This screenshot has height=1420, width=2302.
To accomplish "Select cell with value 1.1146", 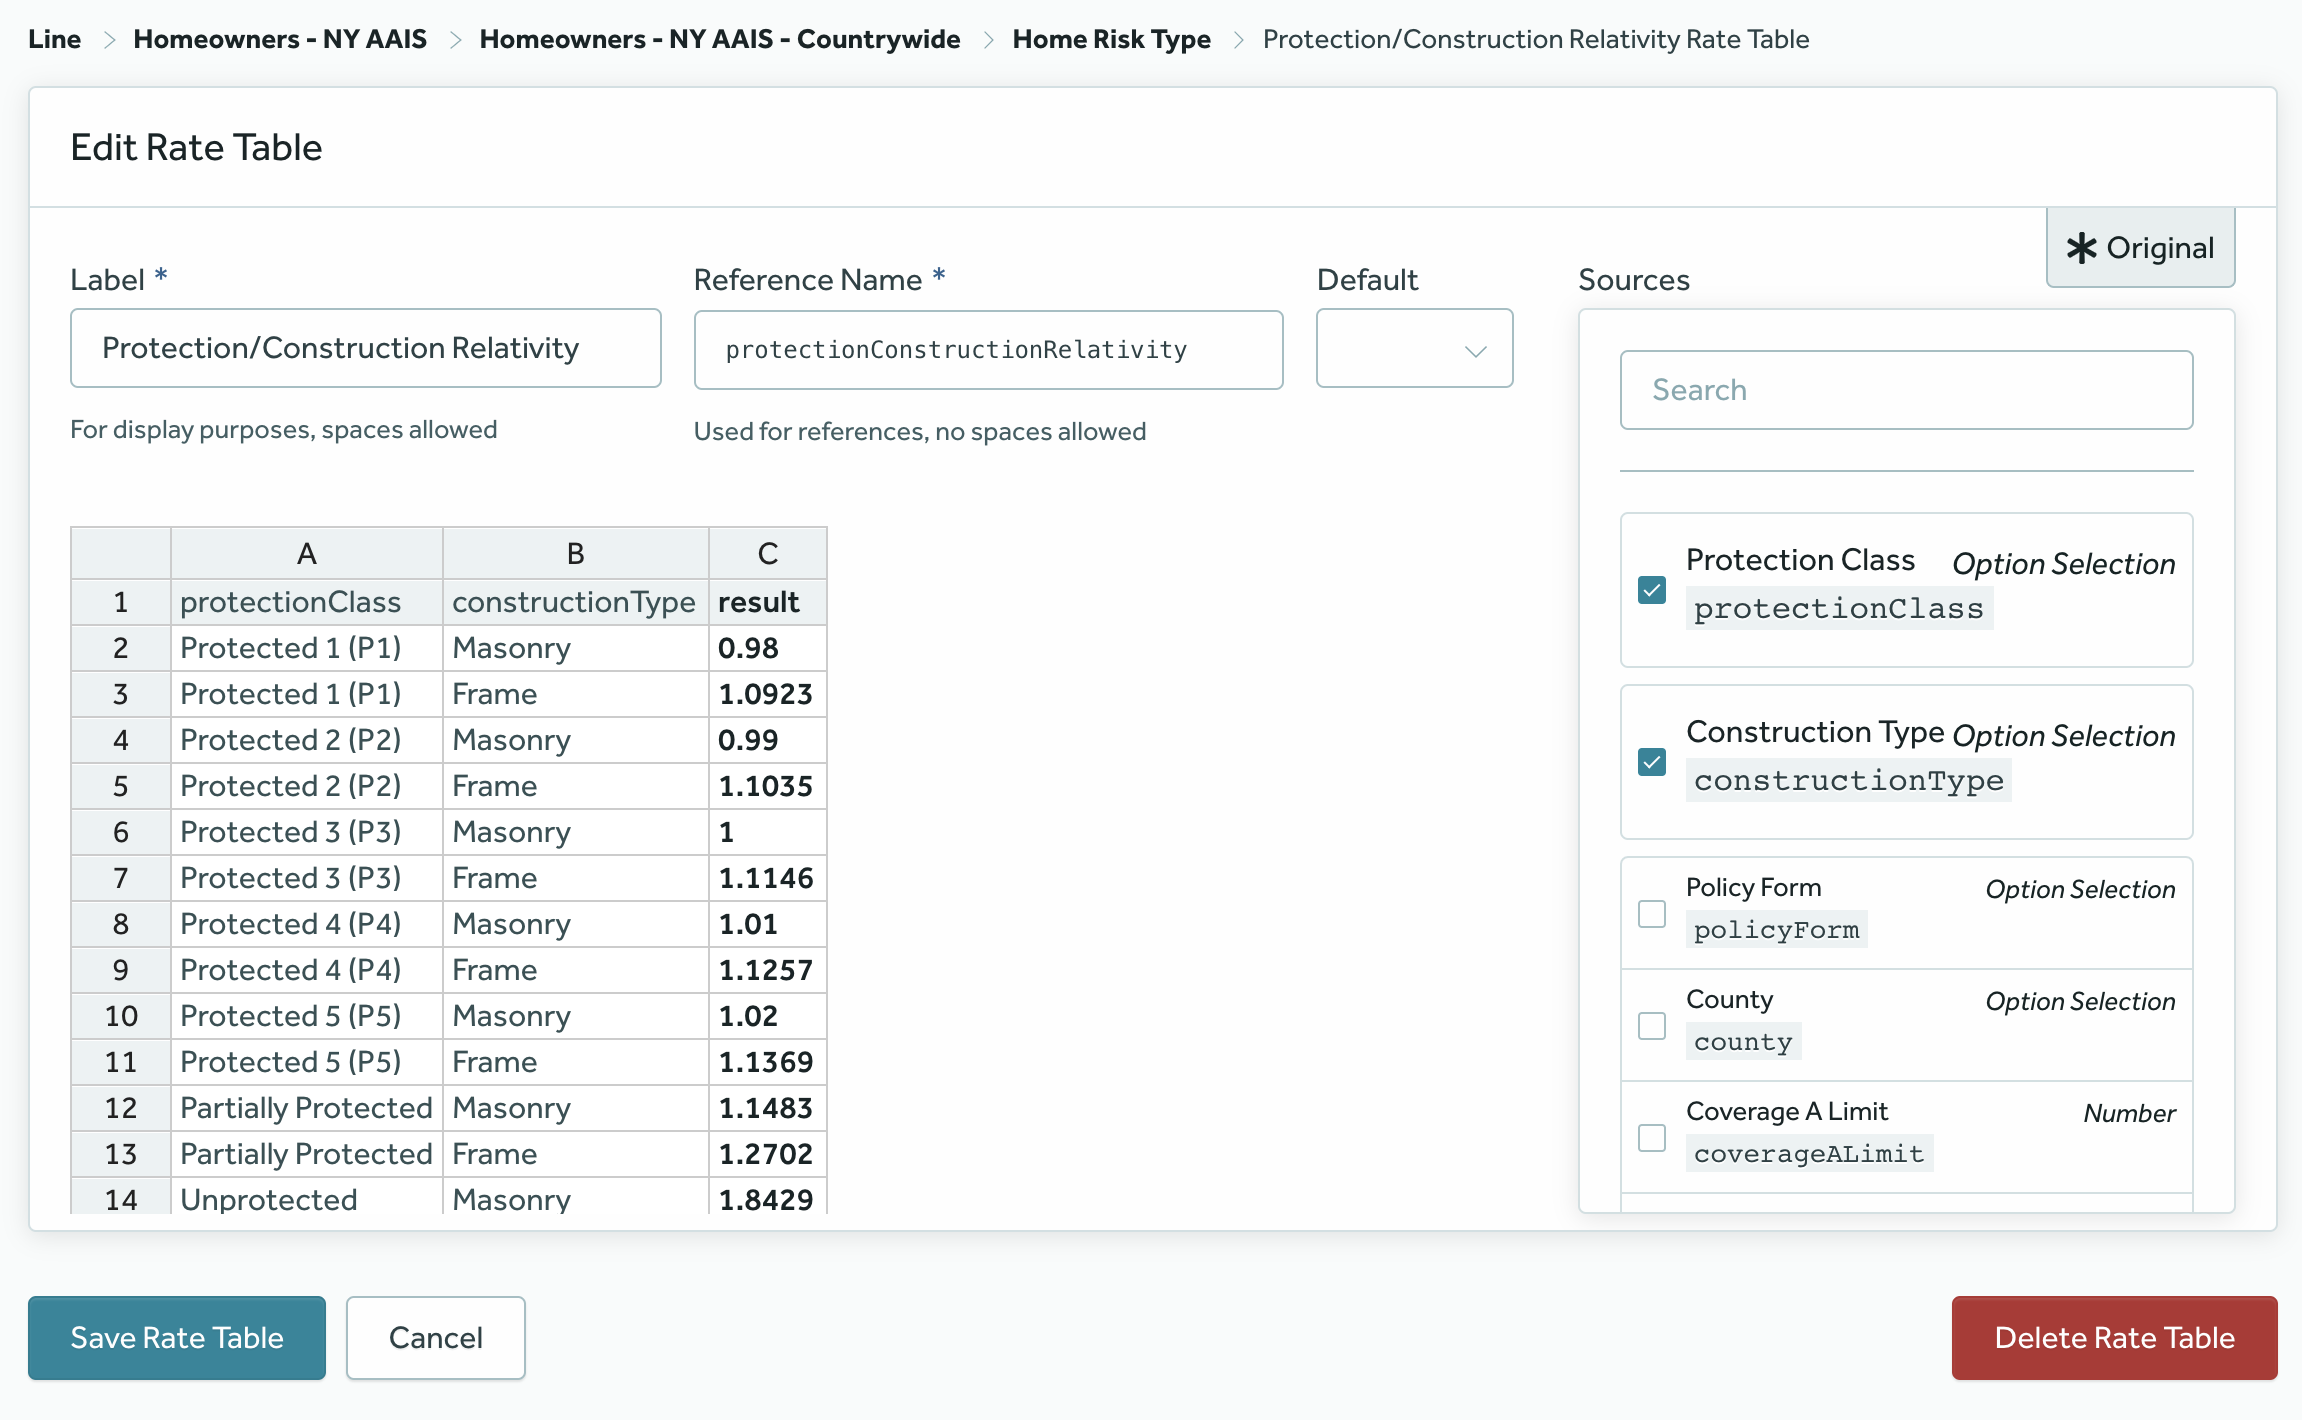I will click(x=768, y=878).
